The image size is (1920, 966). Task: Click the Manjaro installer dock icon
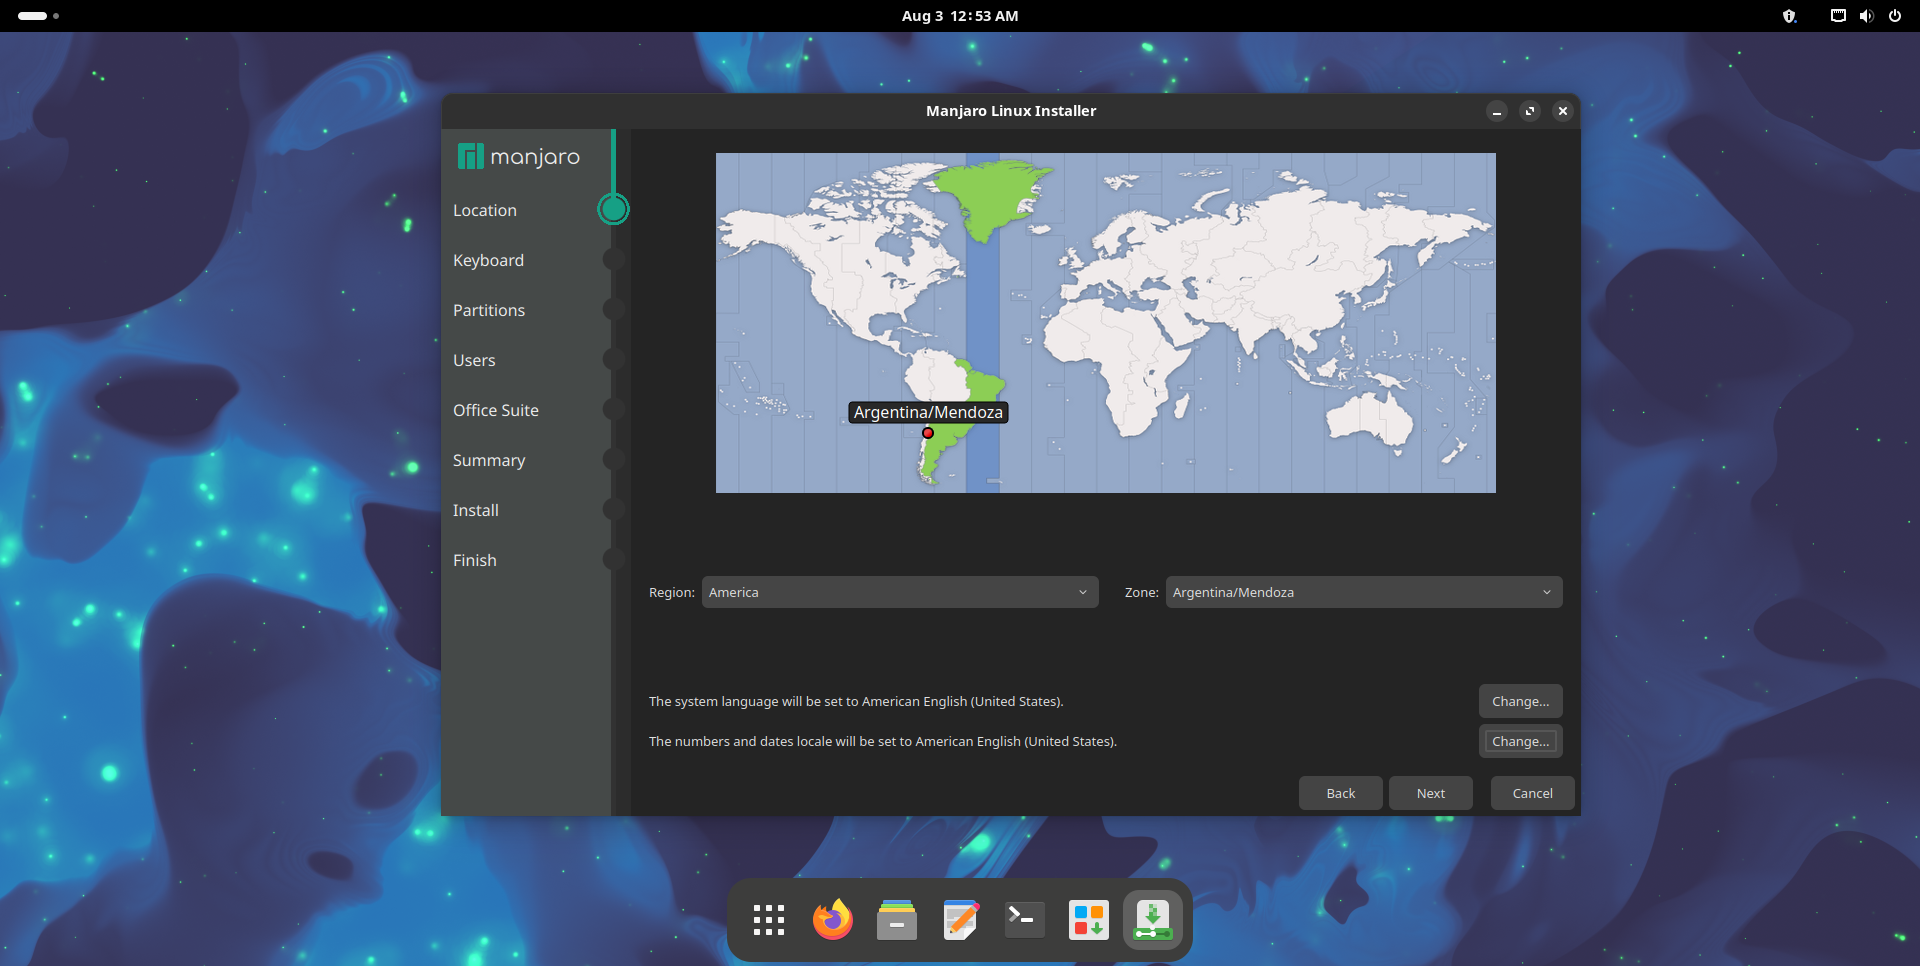1153,920
